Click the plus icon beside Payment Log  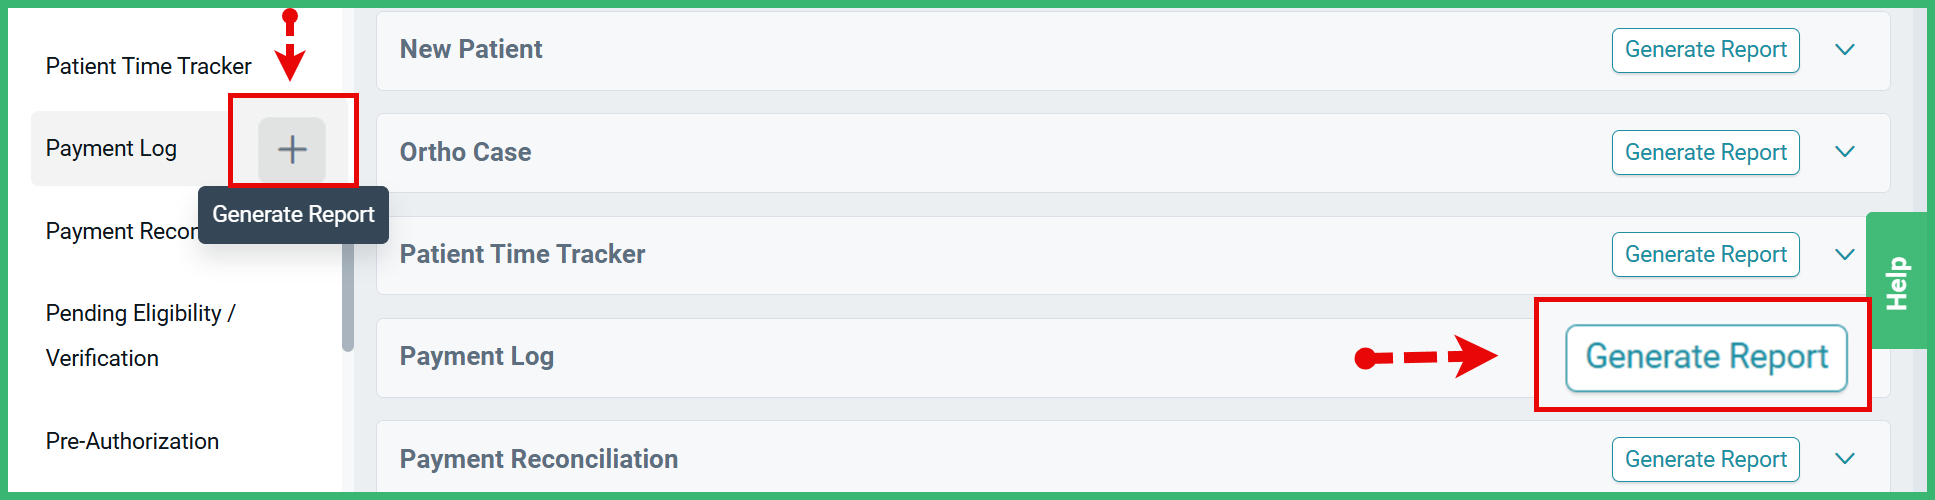tap(292, 150)
